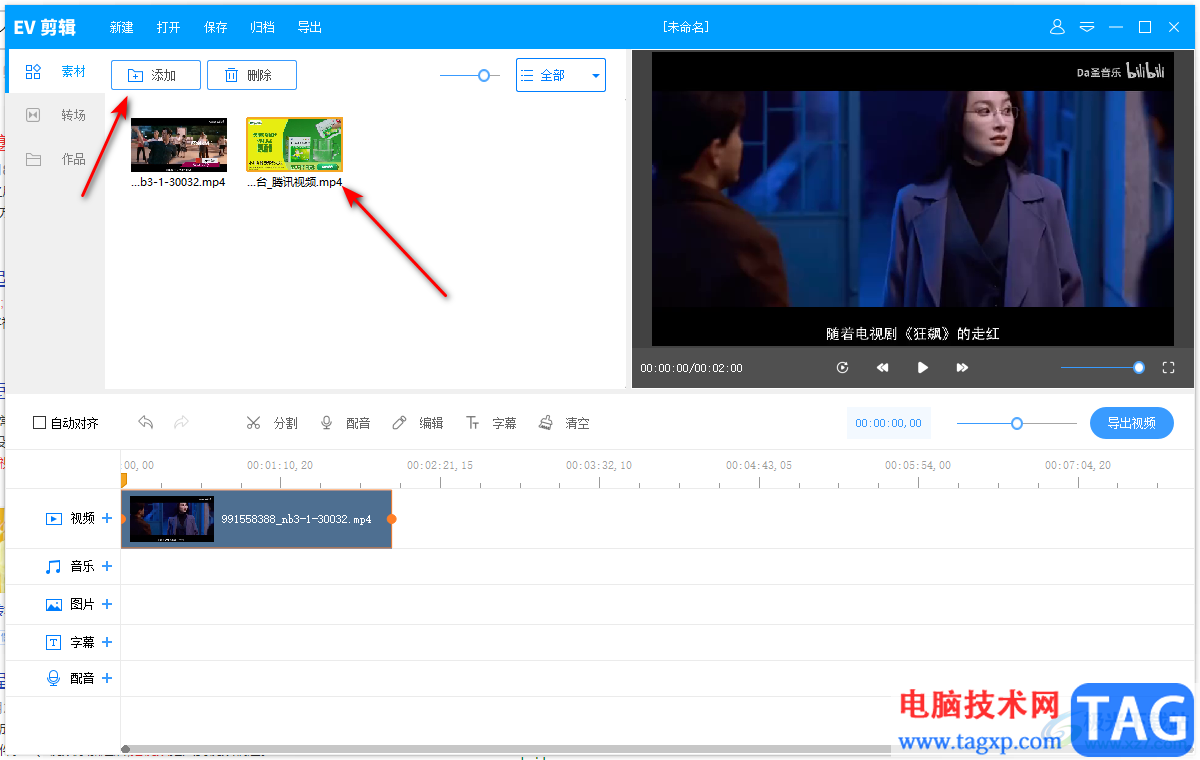The width and height of the screenshot is (1200, 760).
Task: Add a caption to the 字幕 track
Action: coord(107,642)
